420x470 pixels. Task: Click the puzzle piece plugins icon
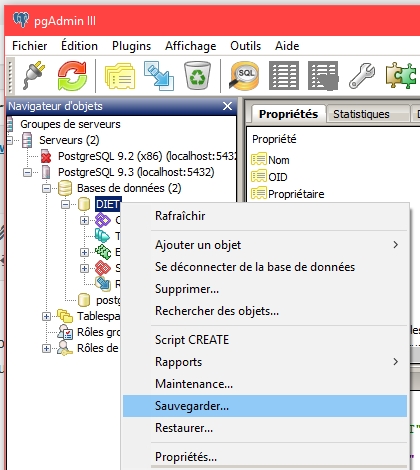[x=401, y=76]
